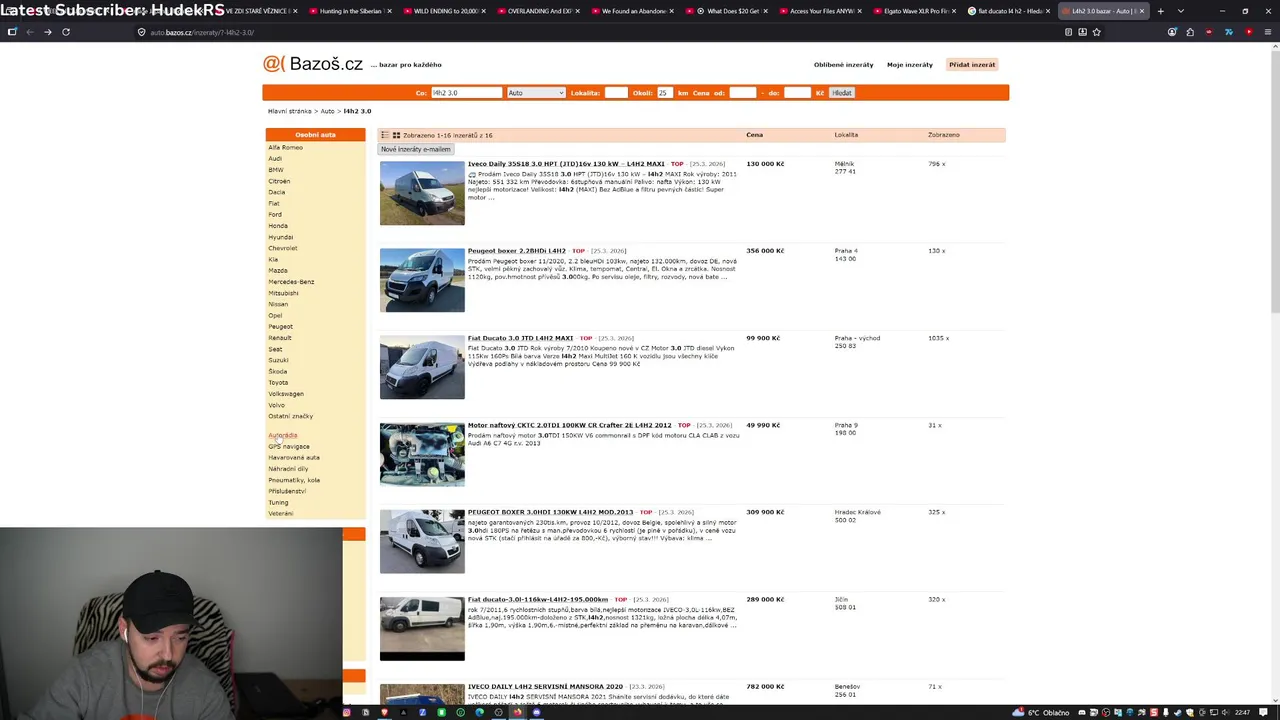Open 'Hunting in the Siberian' tab
This screenshot has height=720, width=1280.
[348, 11]
